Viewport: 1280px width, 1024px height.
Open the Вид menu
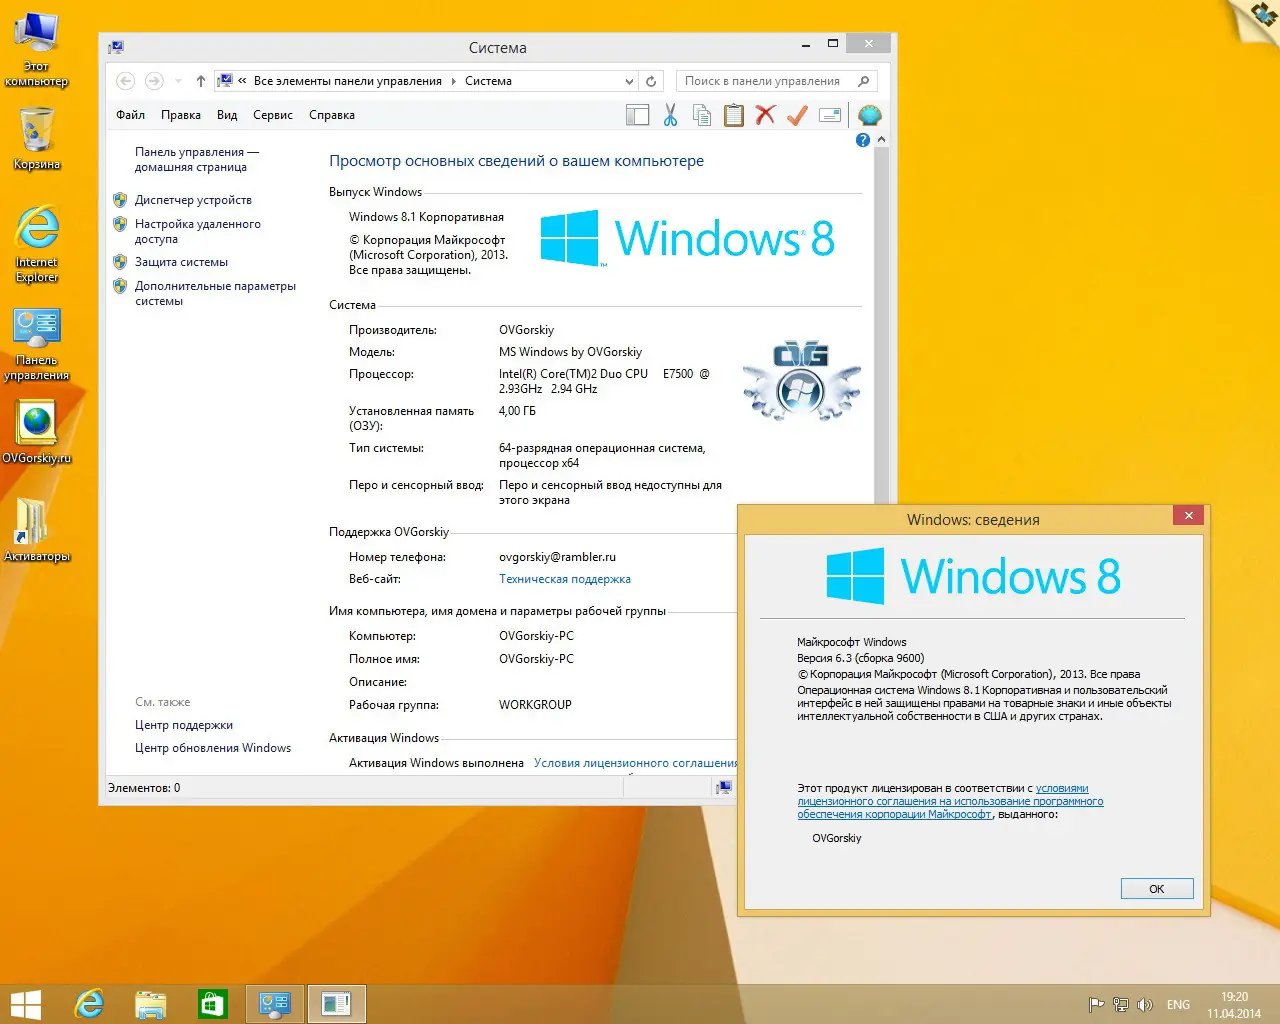click(x=227, y=115)
